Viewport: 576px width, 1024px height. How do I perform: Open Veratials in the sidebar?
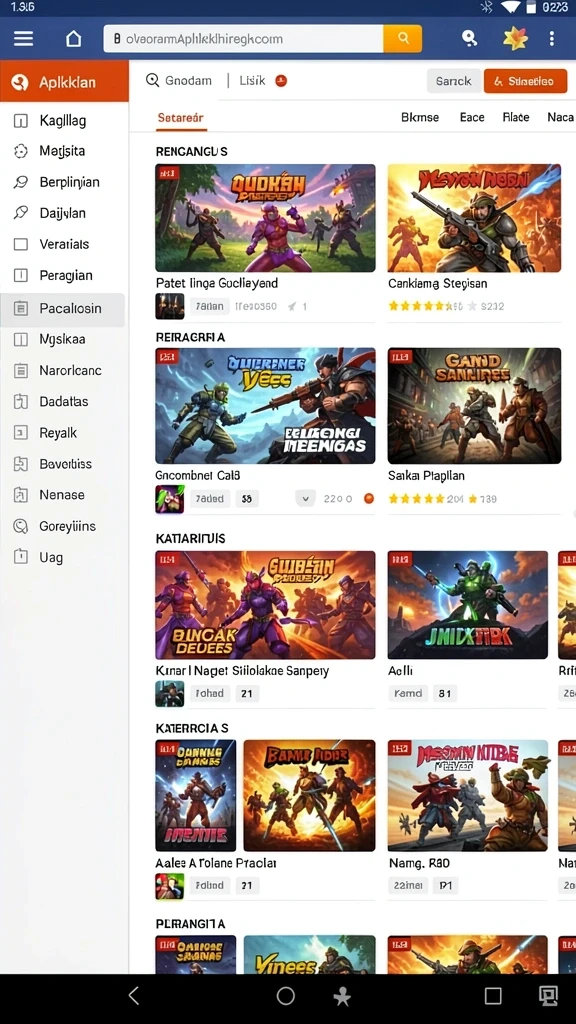point(63,244)
